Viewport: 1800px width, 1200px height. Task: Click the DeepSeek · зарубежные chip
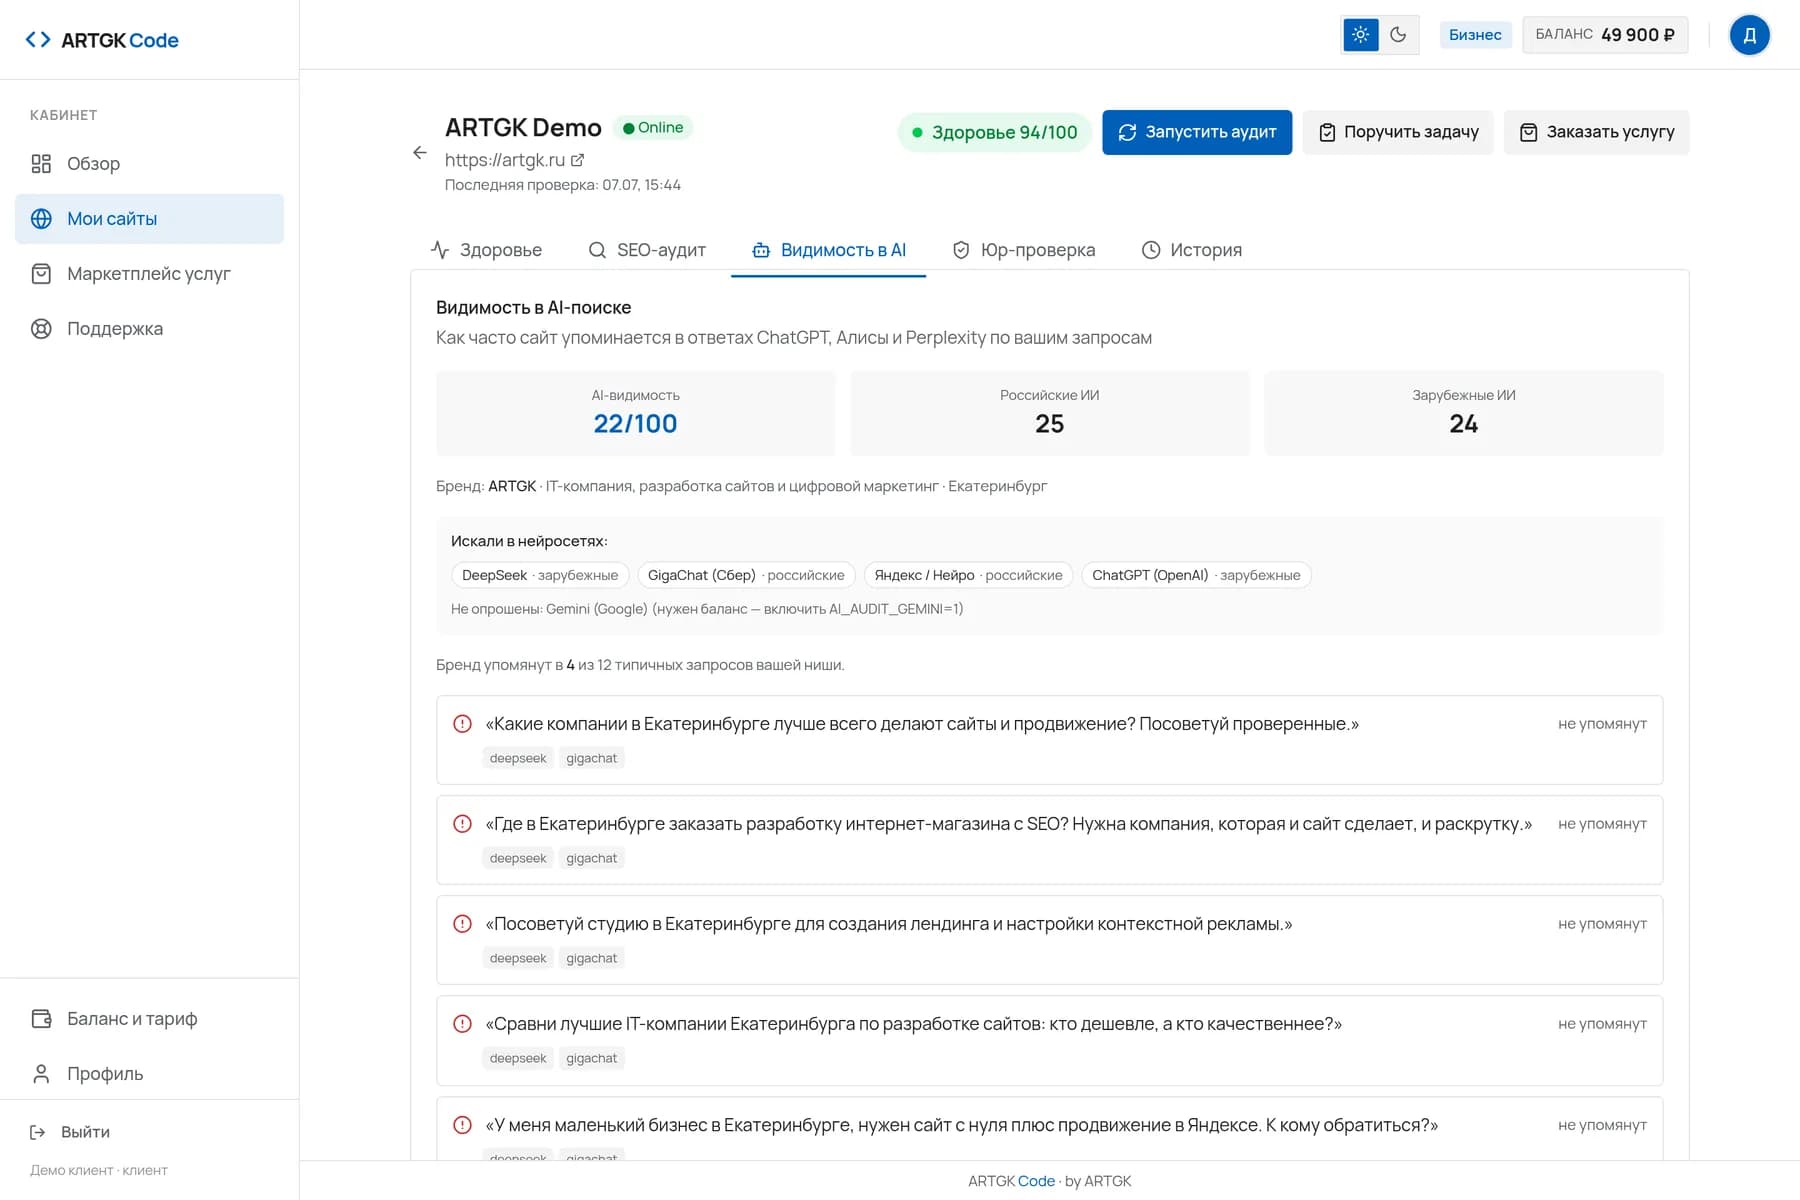(540, 575)
